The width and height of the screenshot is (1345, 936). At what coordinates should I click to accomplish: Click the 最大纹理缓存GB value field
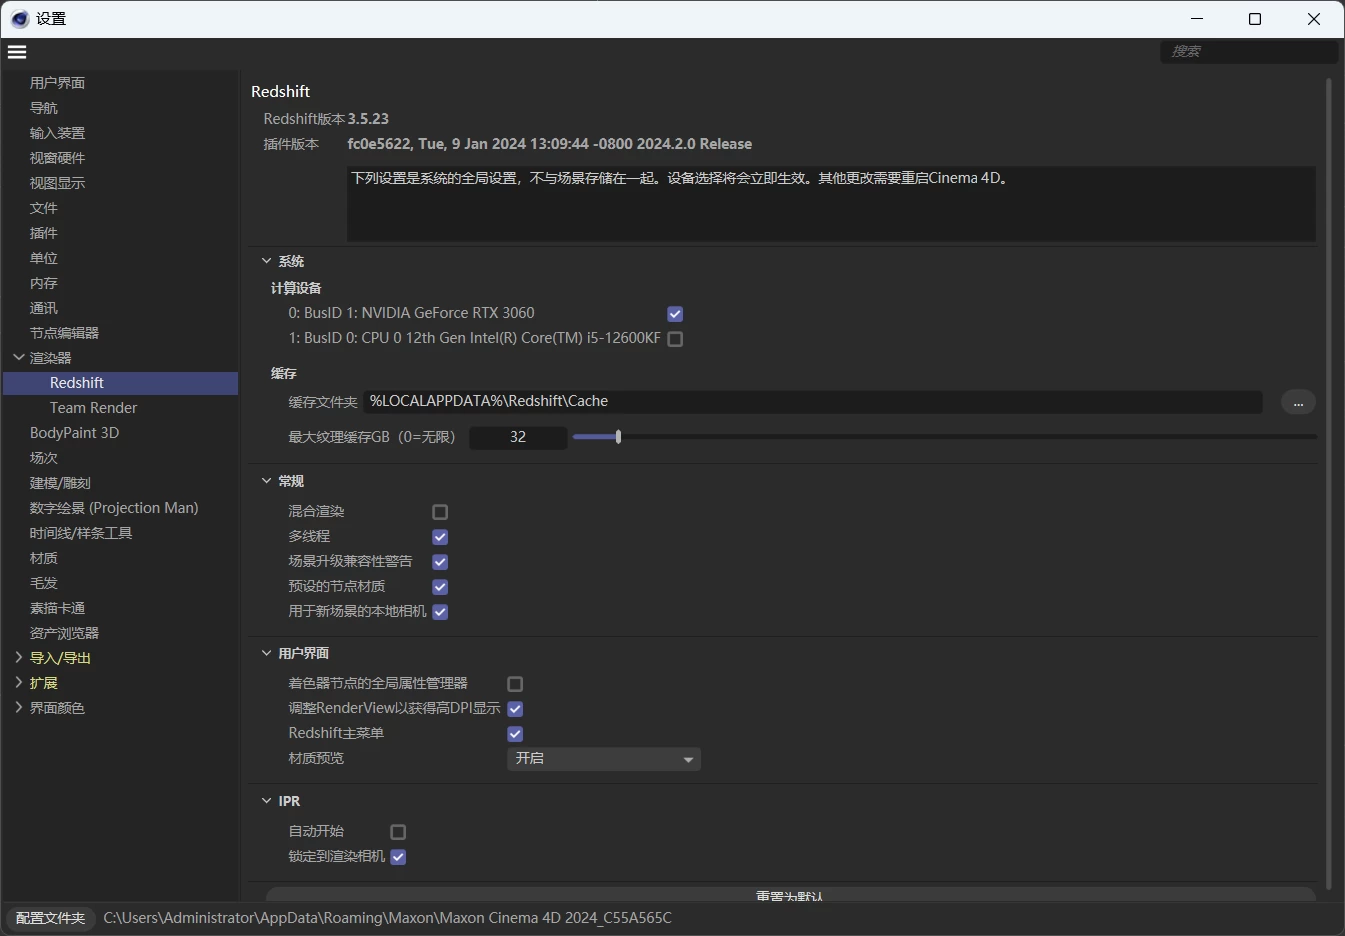click(x=518, y=437)
